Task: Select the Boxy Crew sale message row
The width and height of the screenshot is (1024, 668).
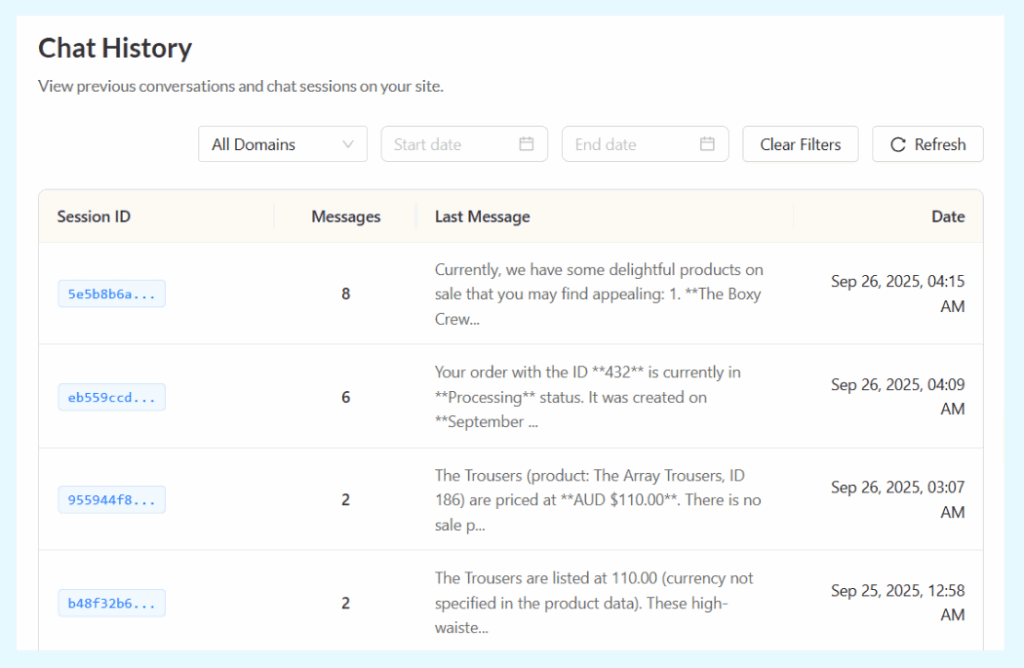Action: tap(599, 294)
